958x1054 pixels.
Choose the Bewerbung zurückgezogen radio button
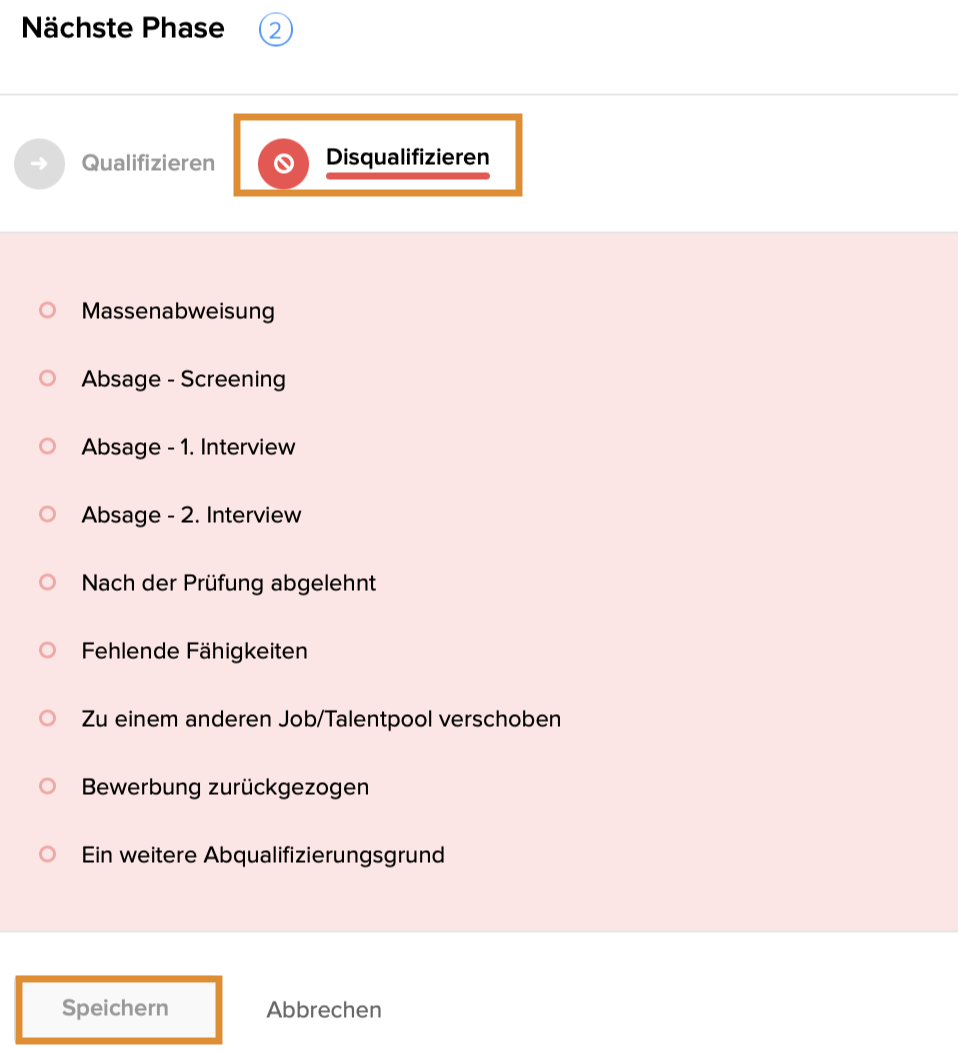click(47, 787)
